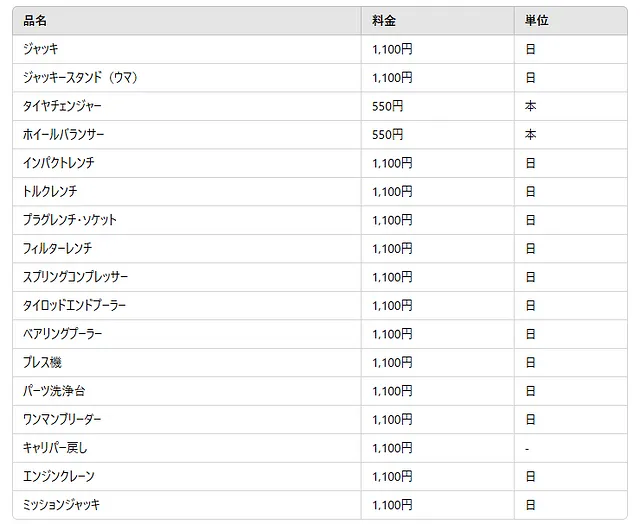
Task: Click the 品名 column header
Action: point(35,20)
